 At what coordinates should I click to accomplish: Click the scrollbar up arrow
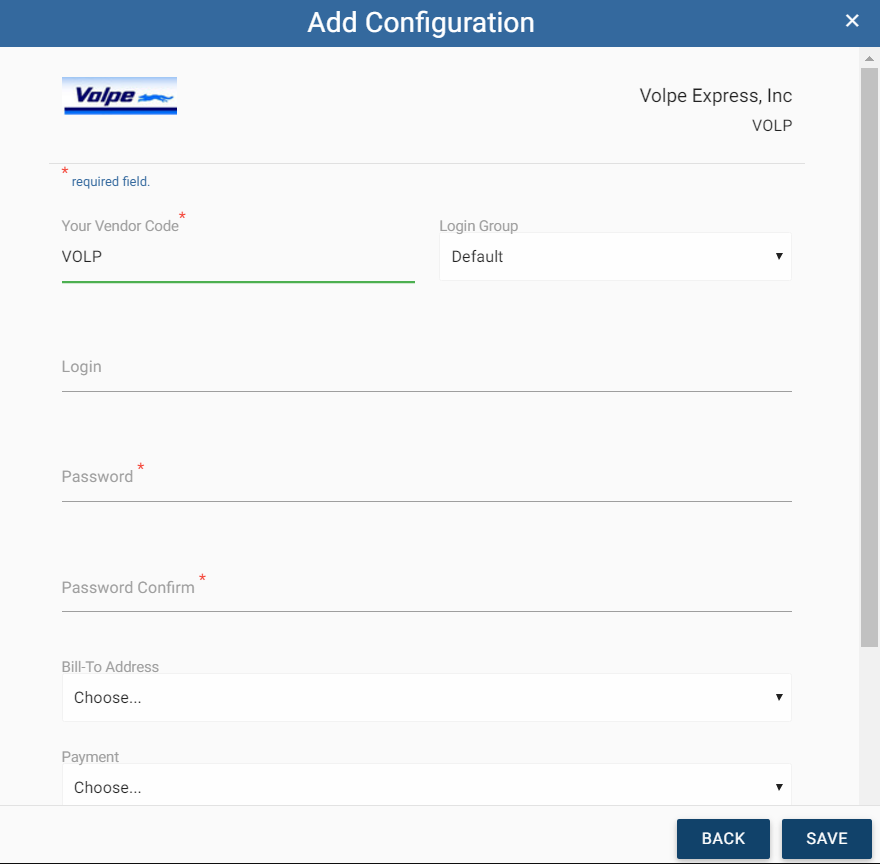click(x=869, y=58)
